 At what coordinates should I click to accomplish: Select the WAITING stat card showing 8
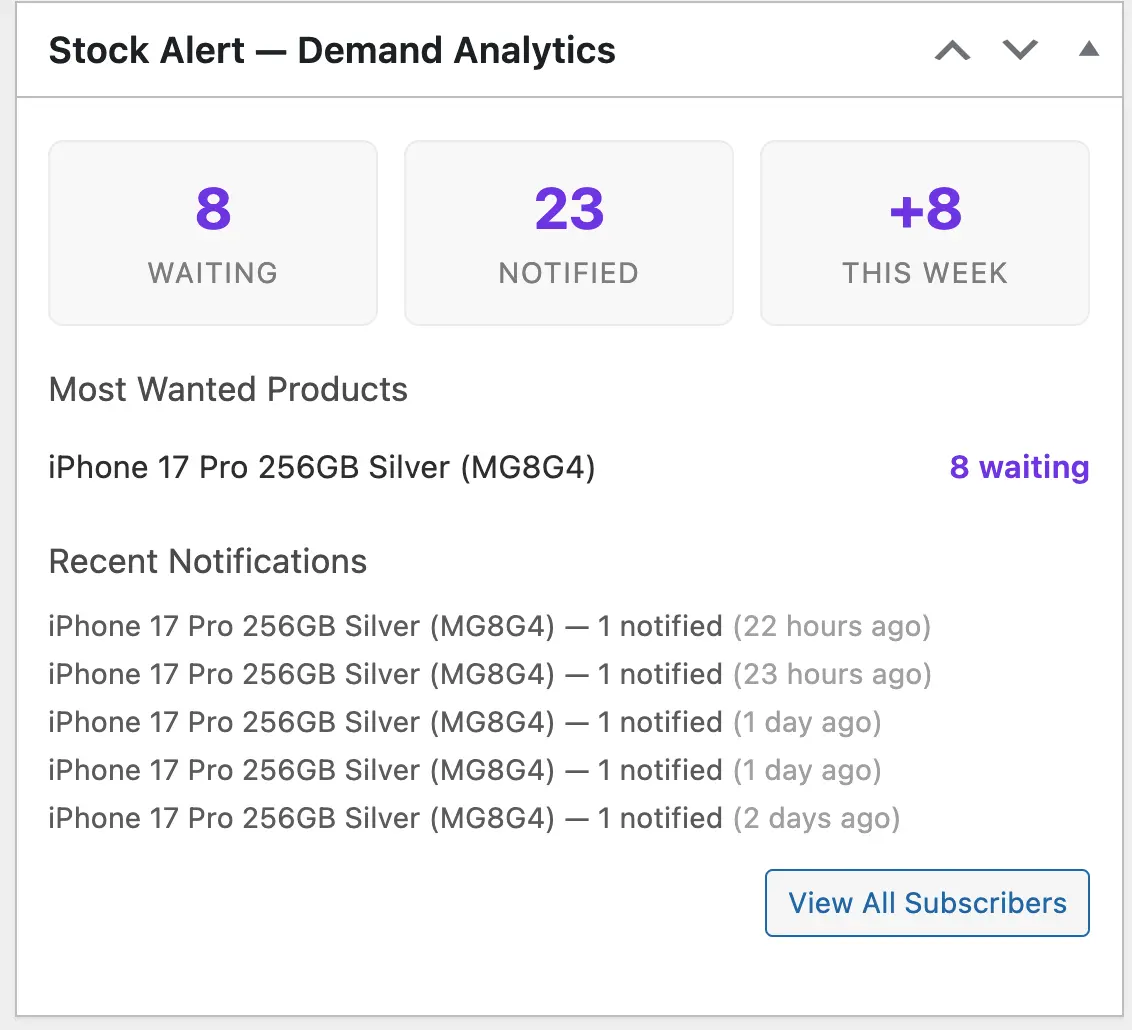[212, 232]
